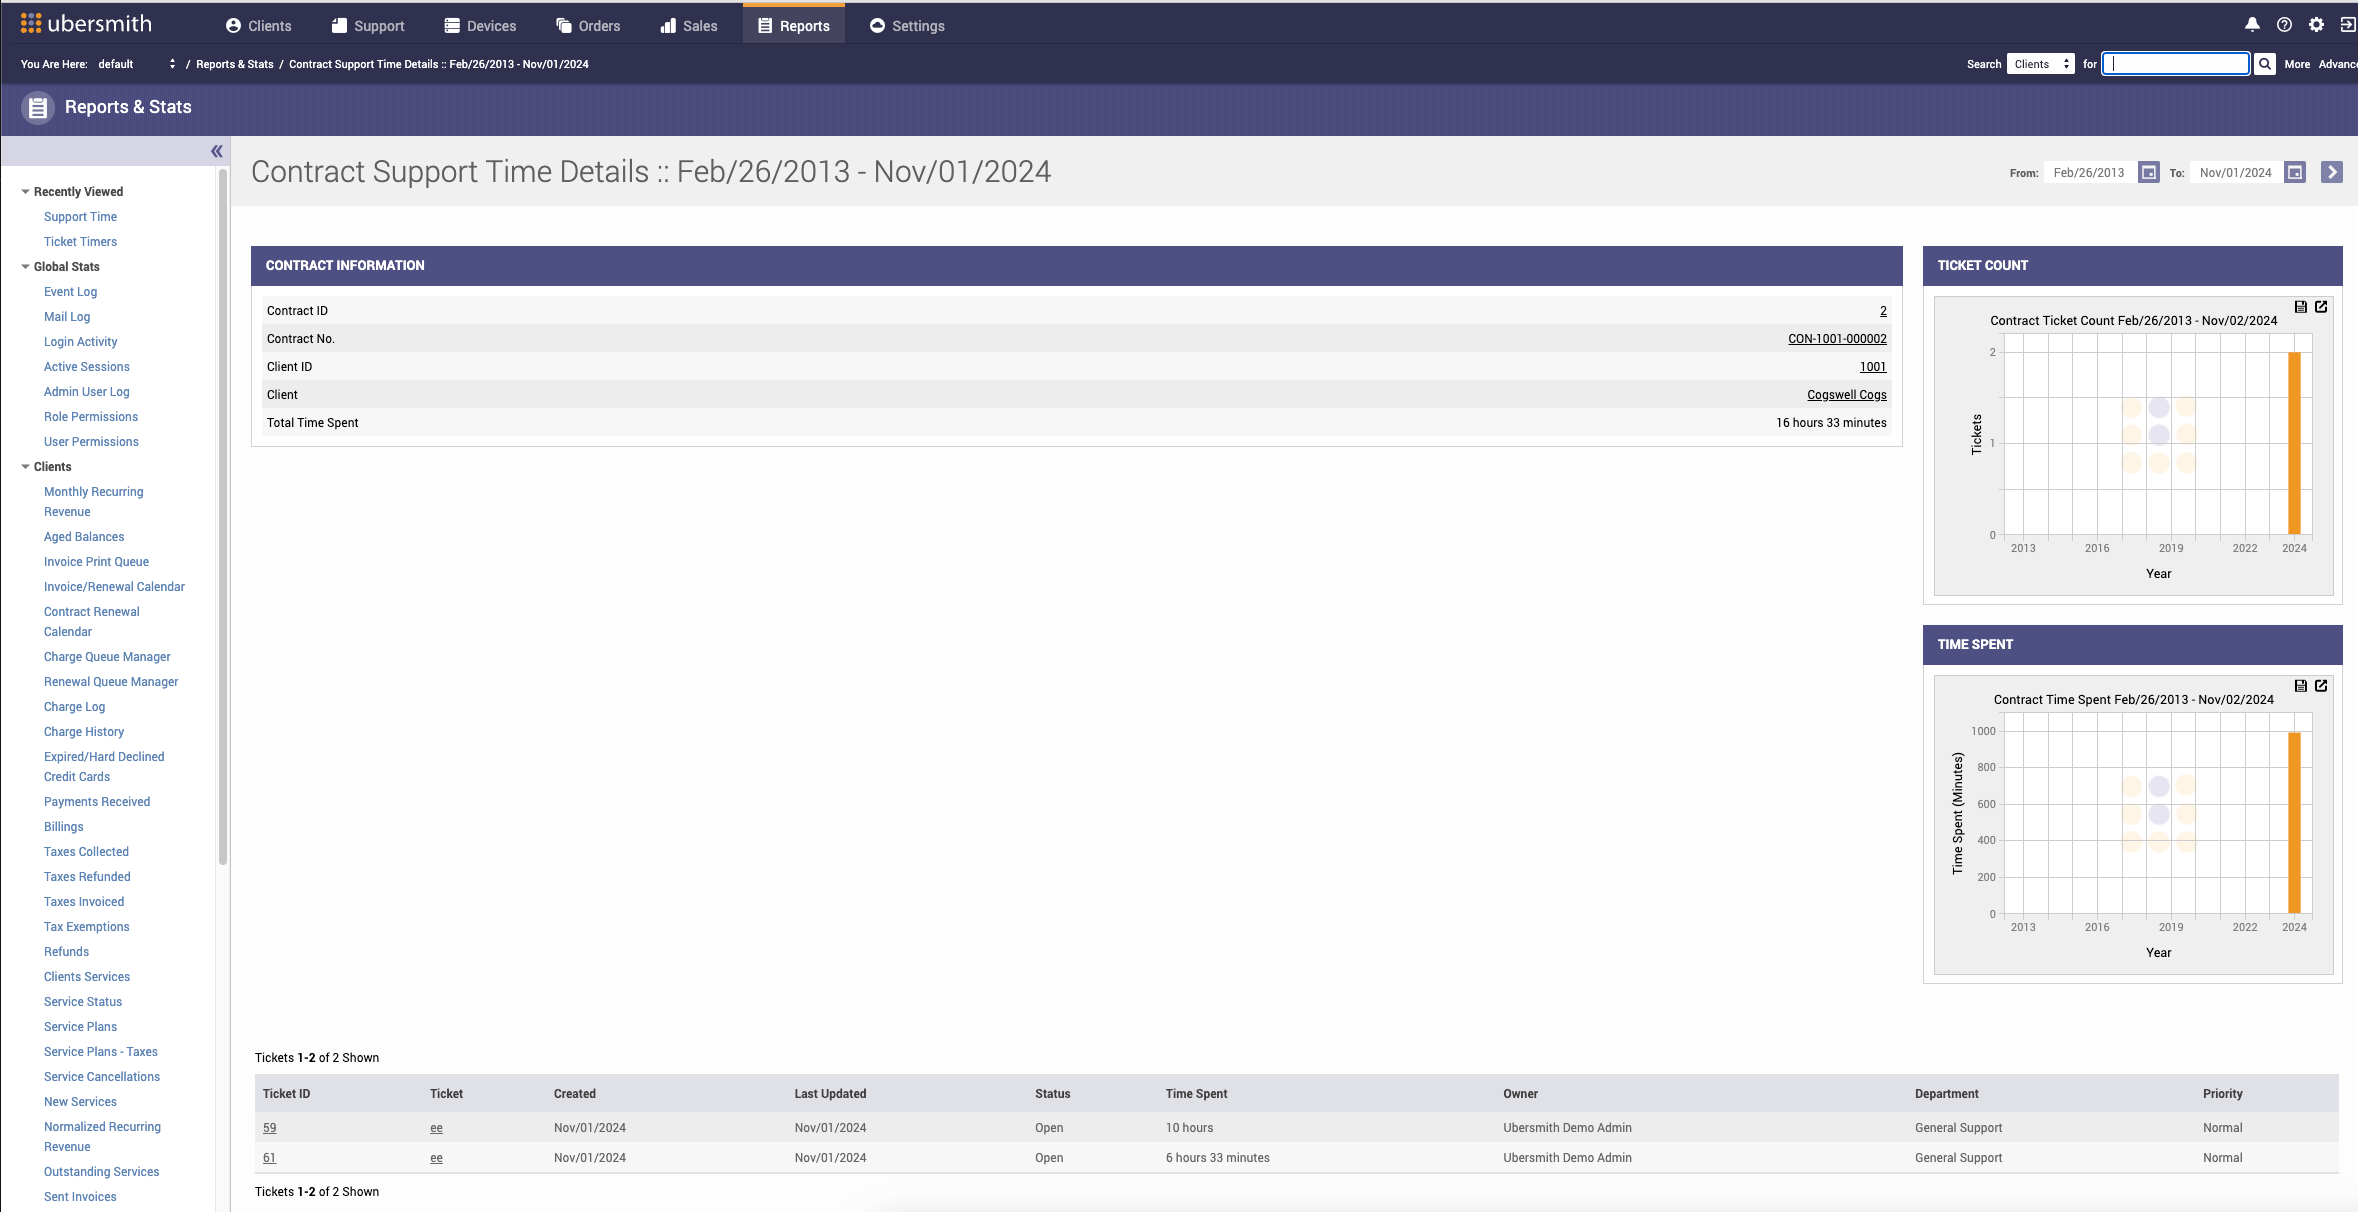
Task: Collapse the Recently Viewed section
Action: 25,192
